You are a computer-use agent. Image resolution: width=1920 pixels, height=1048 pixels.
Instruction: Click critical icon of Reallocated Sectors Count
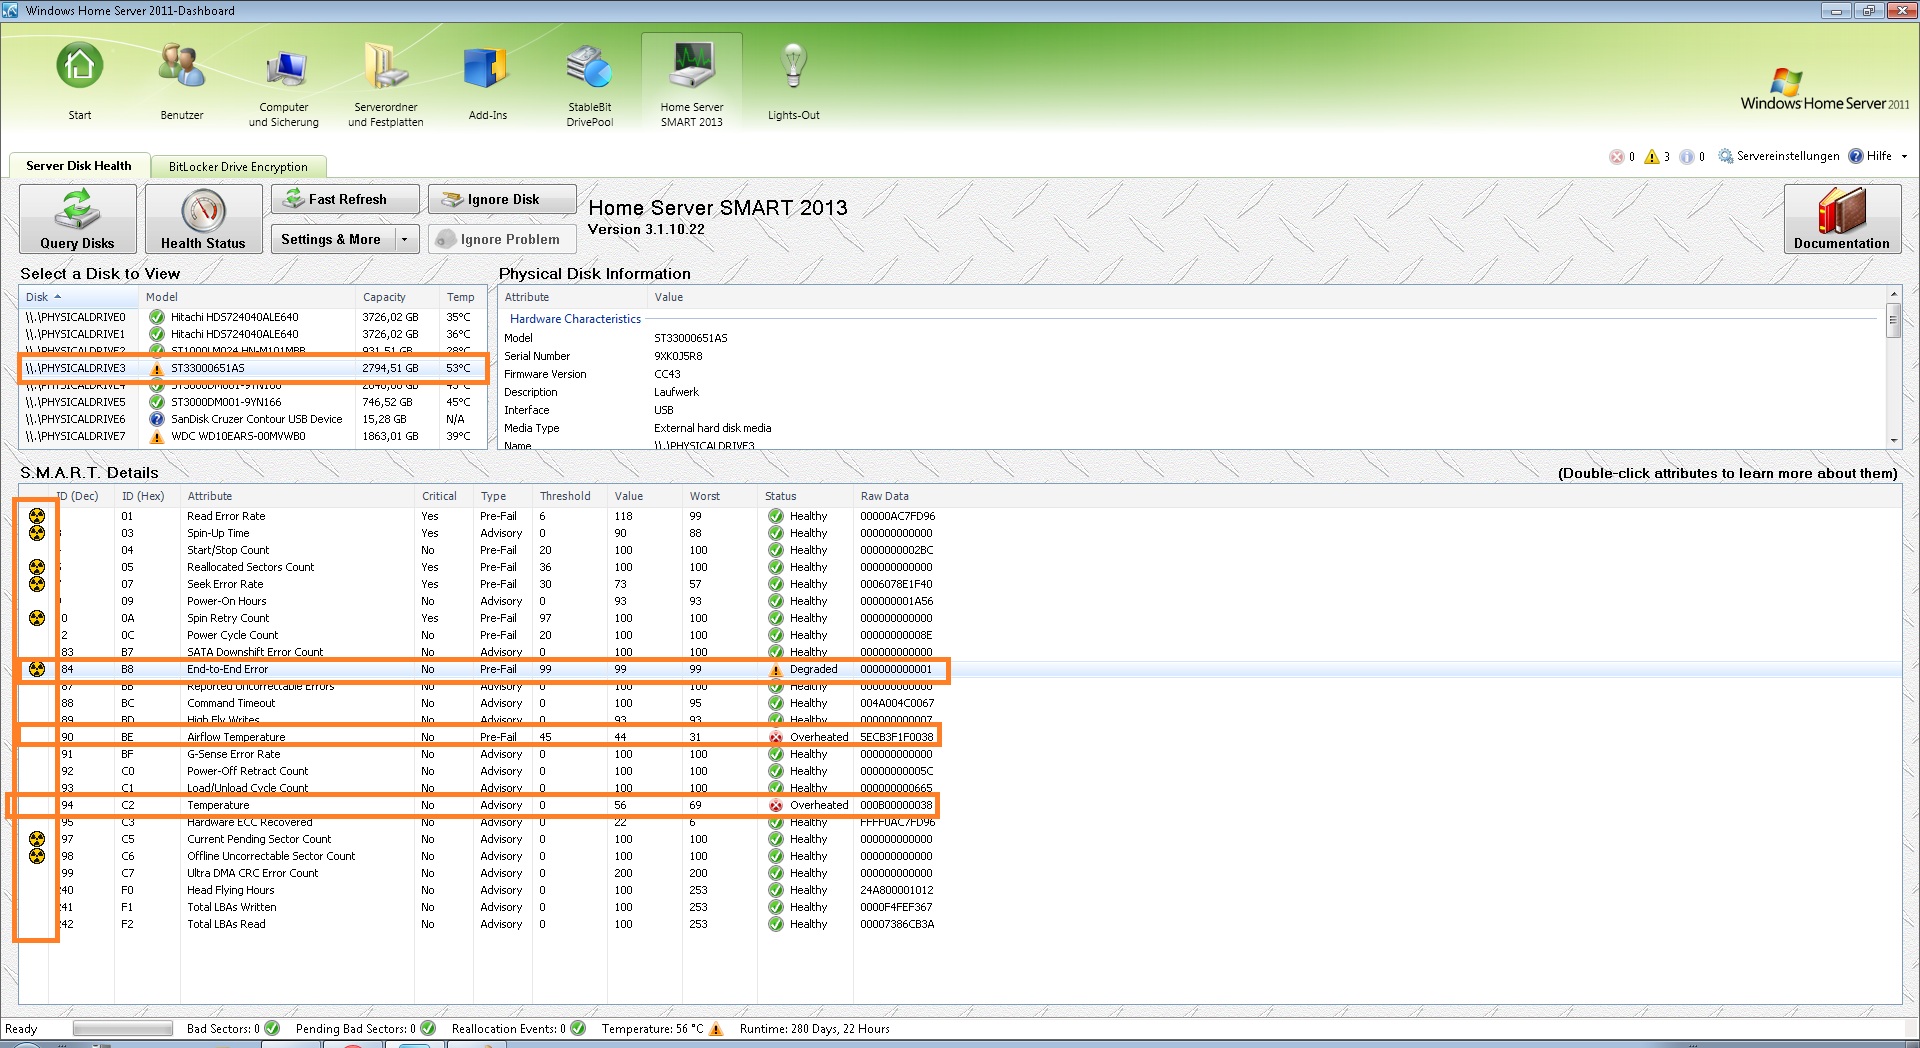pos(37,567)
